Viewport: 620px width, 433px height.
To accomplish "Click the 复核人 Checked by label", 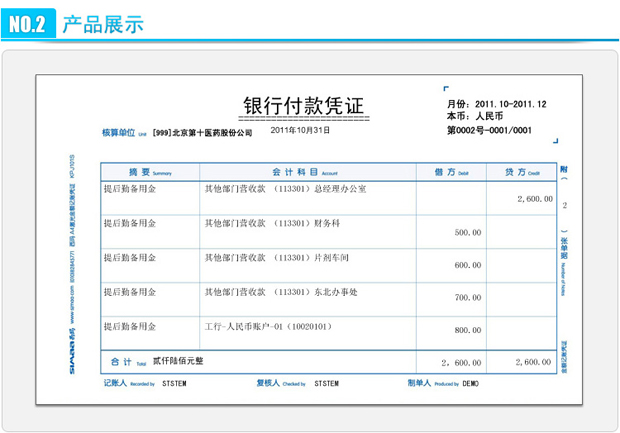I will [x=281, y=383].
